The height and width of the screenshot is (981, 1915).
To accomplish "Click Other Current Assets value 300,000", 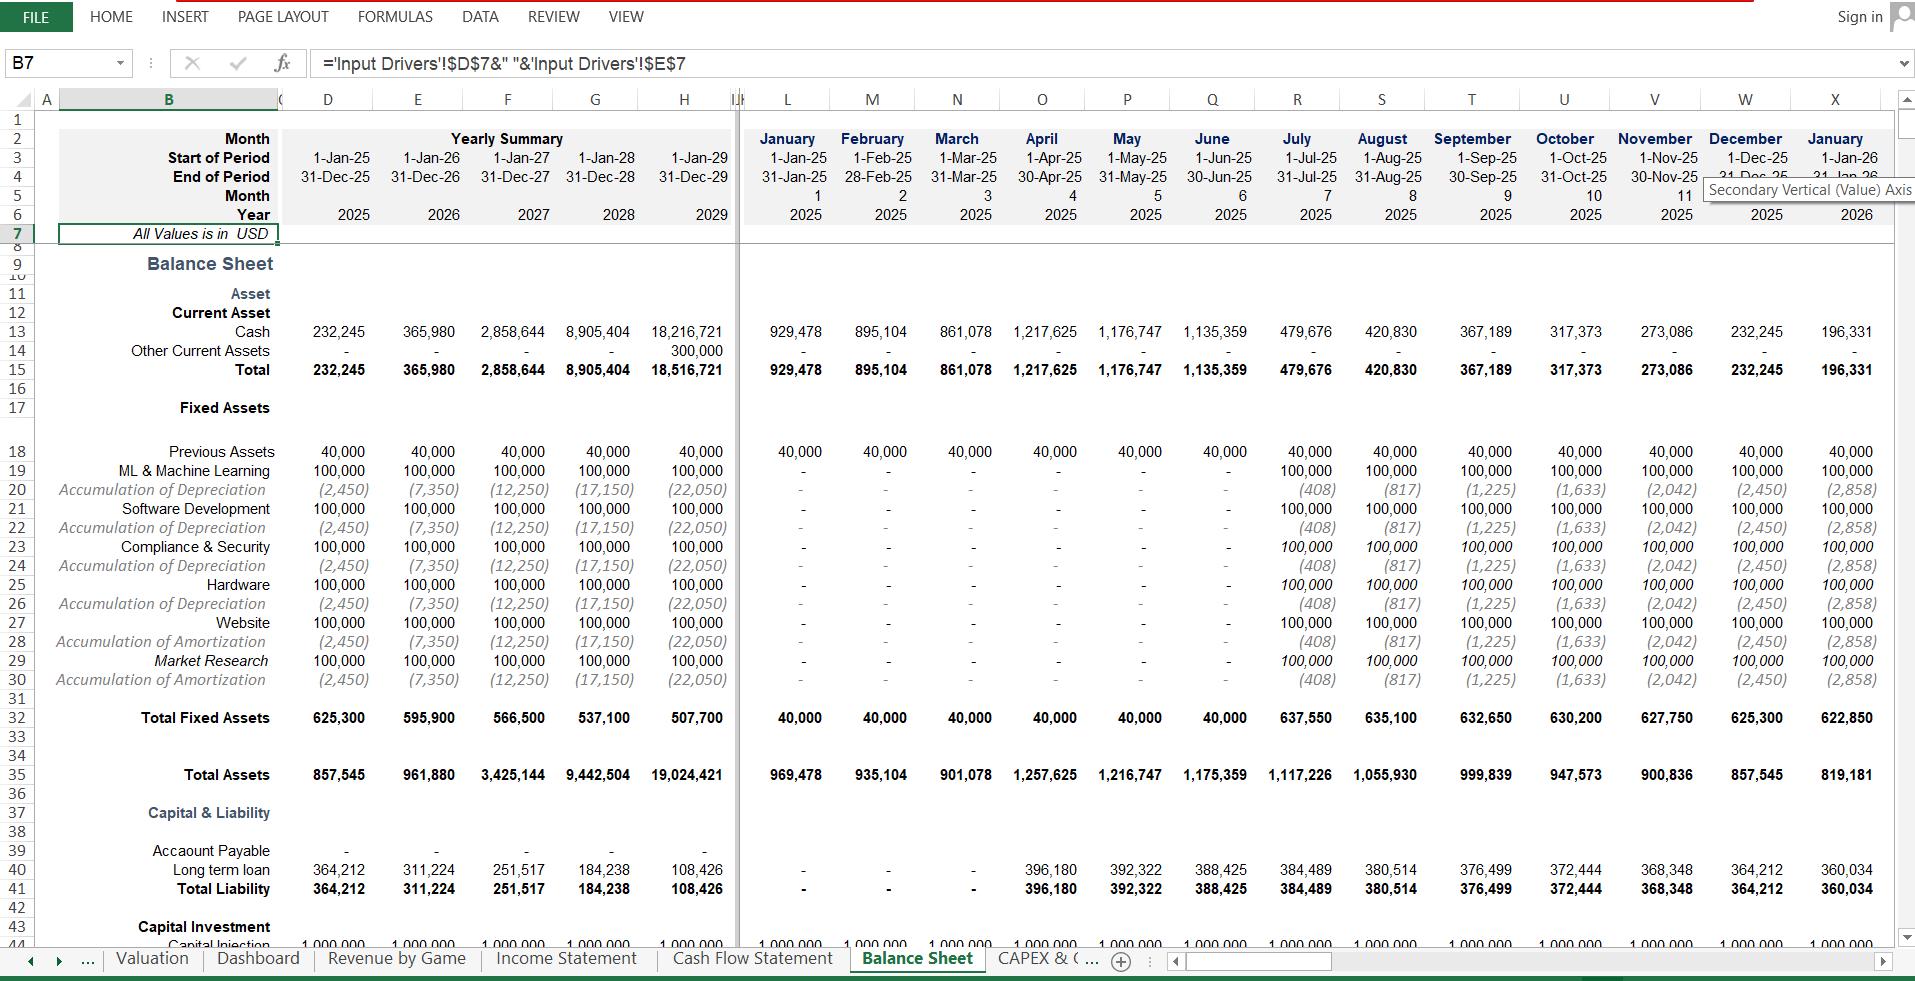I will pyautogui.click(x=696, y=351).
